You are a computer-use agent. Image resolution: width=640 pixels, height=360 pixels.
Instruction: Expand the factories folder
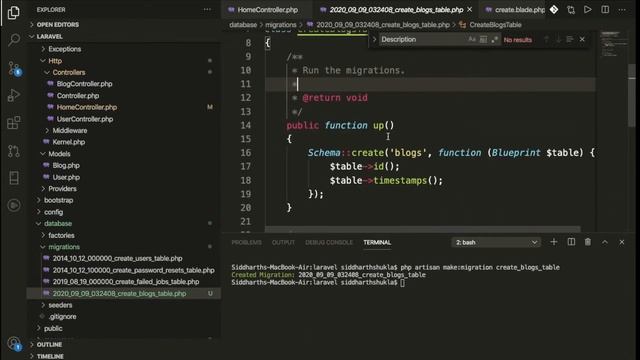click(x=61, y=236)
